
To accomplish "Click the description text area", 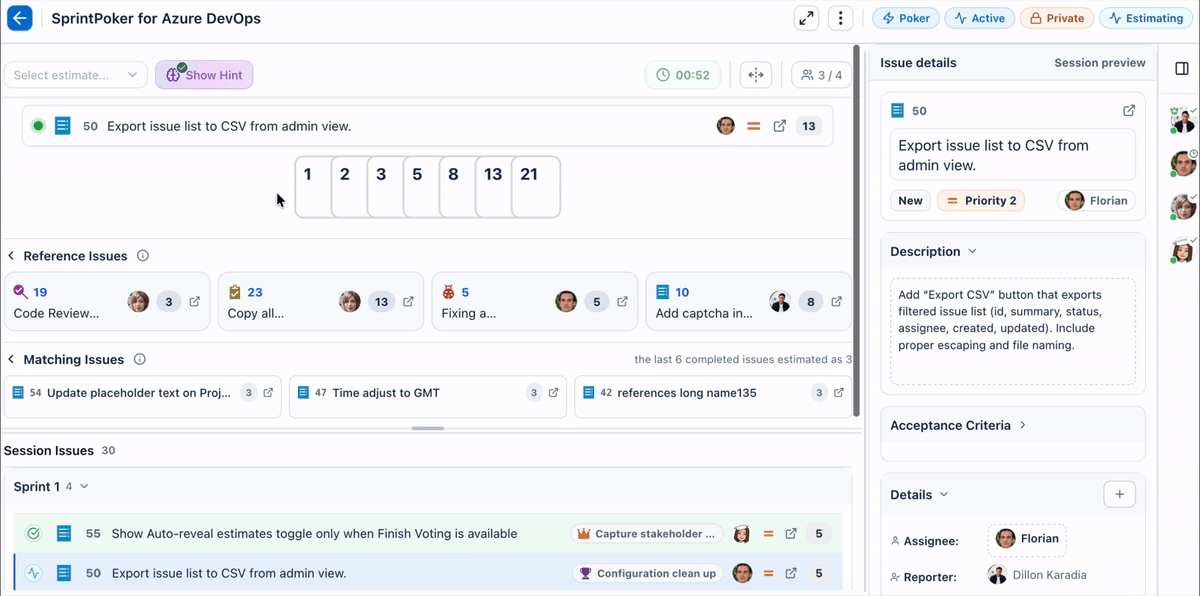I will (x=1013, y=332).
